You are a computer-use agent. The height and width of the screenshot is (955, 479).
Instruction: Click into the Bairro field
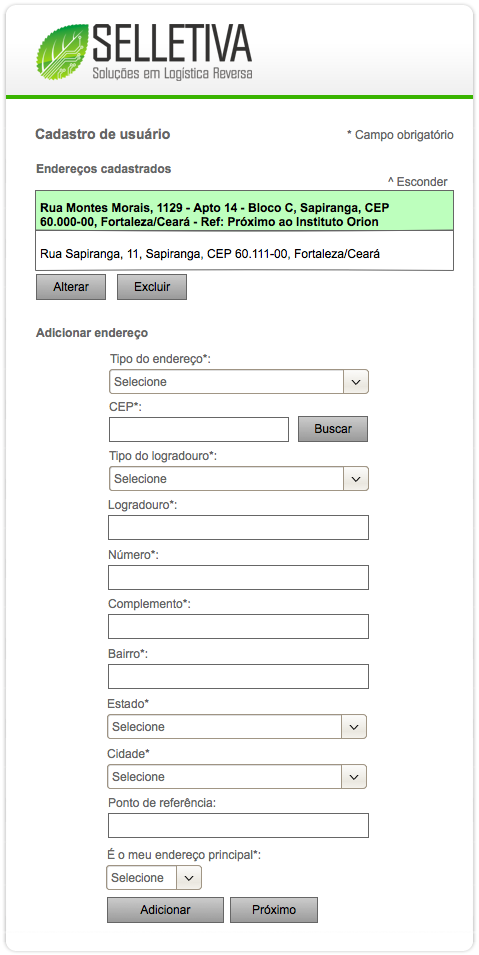[x=238, y=676]
